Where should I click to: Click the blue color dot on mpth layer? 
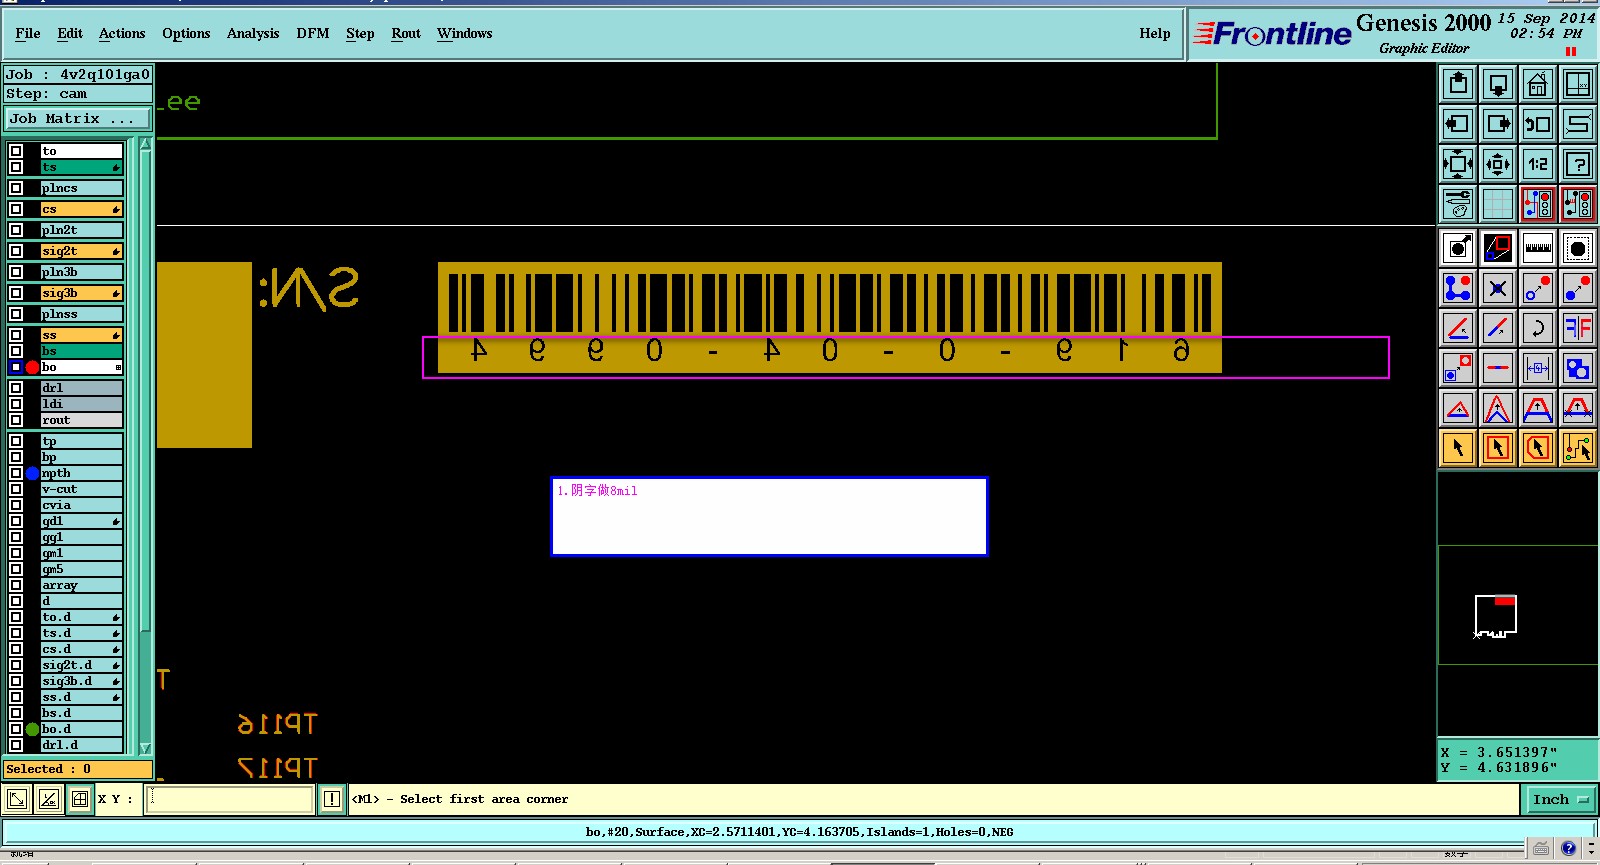[32, 473]
